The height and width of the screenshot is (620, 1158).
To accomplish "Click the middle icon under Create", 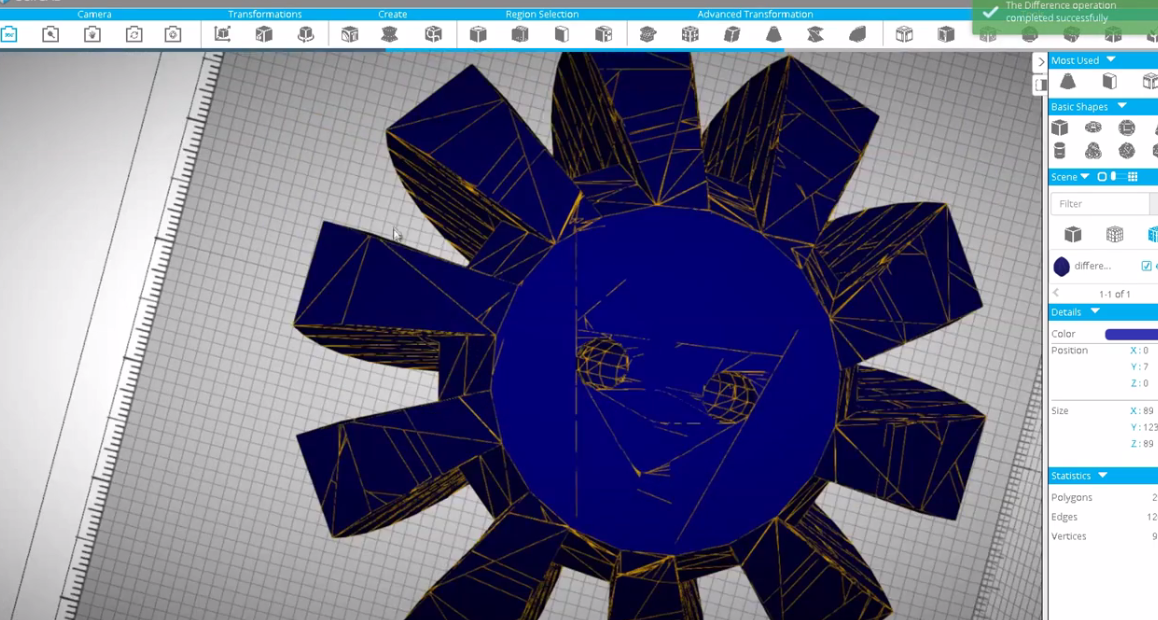I will tap(389, 34).
